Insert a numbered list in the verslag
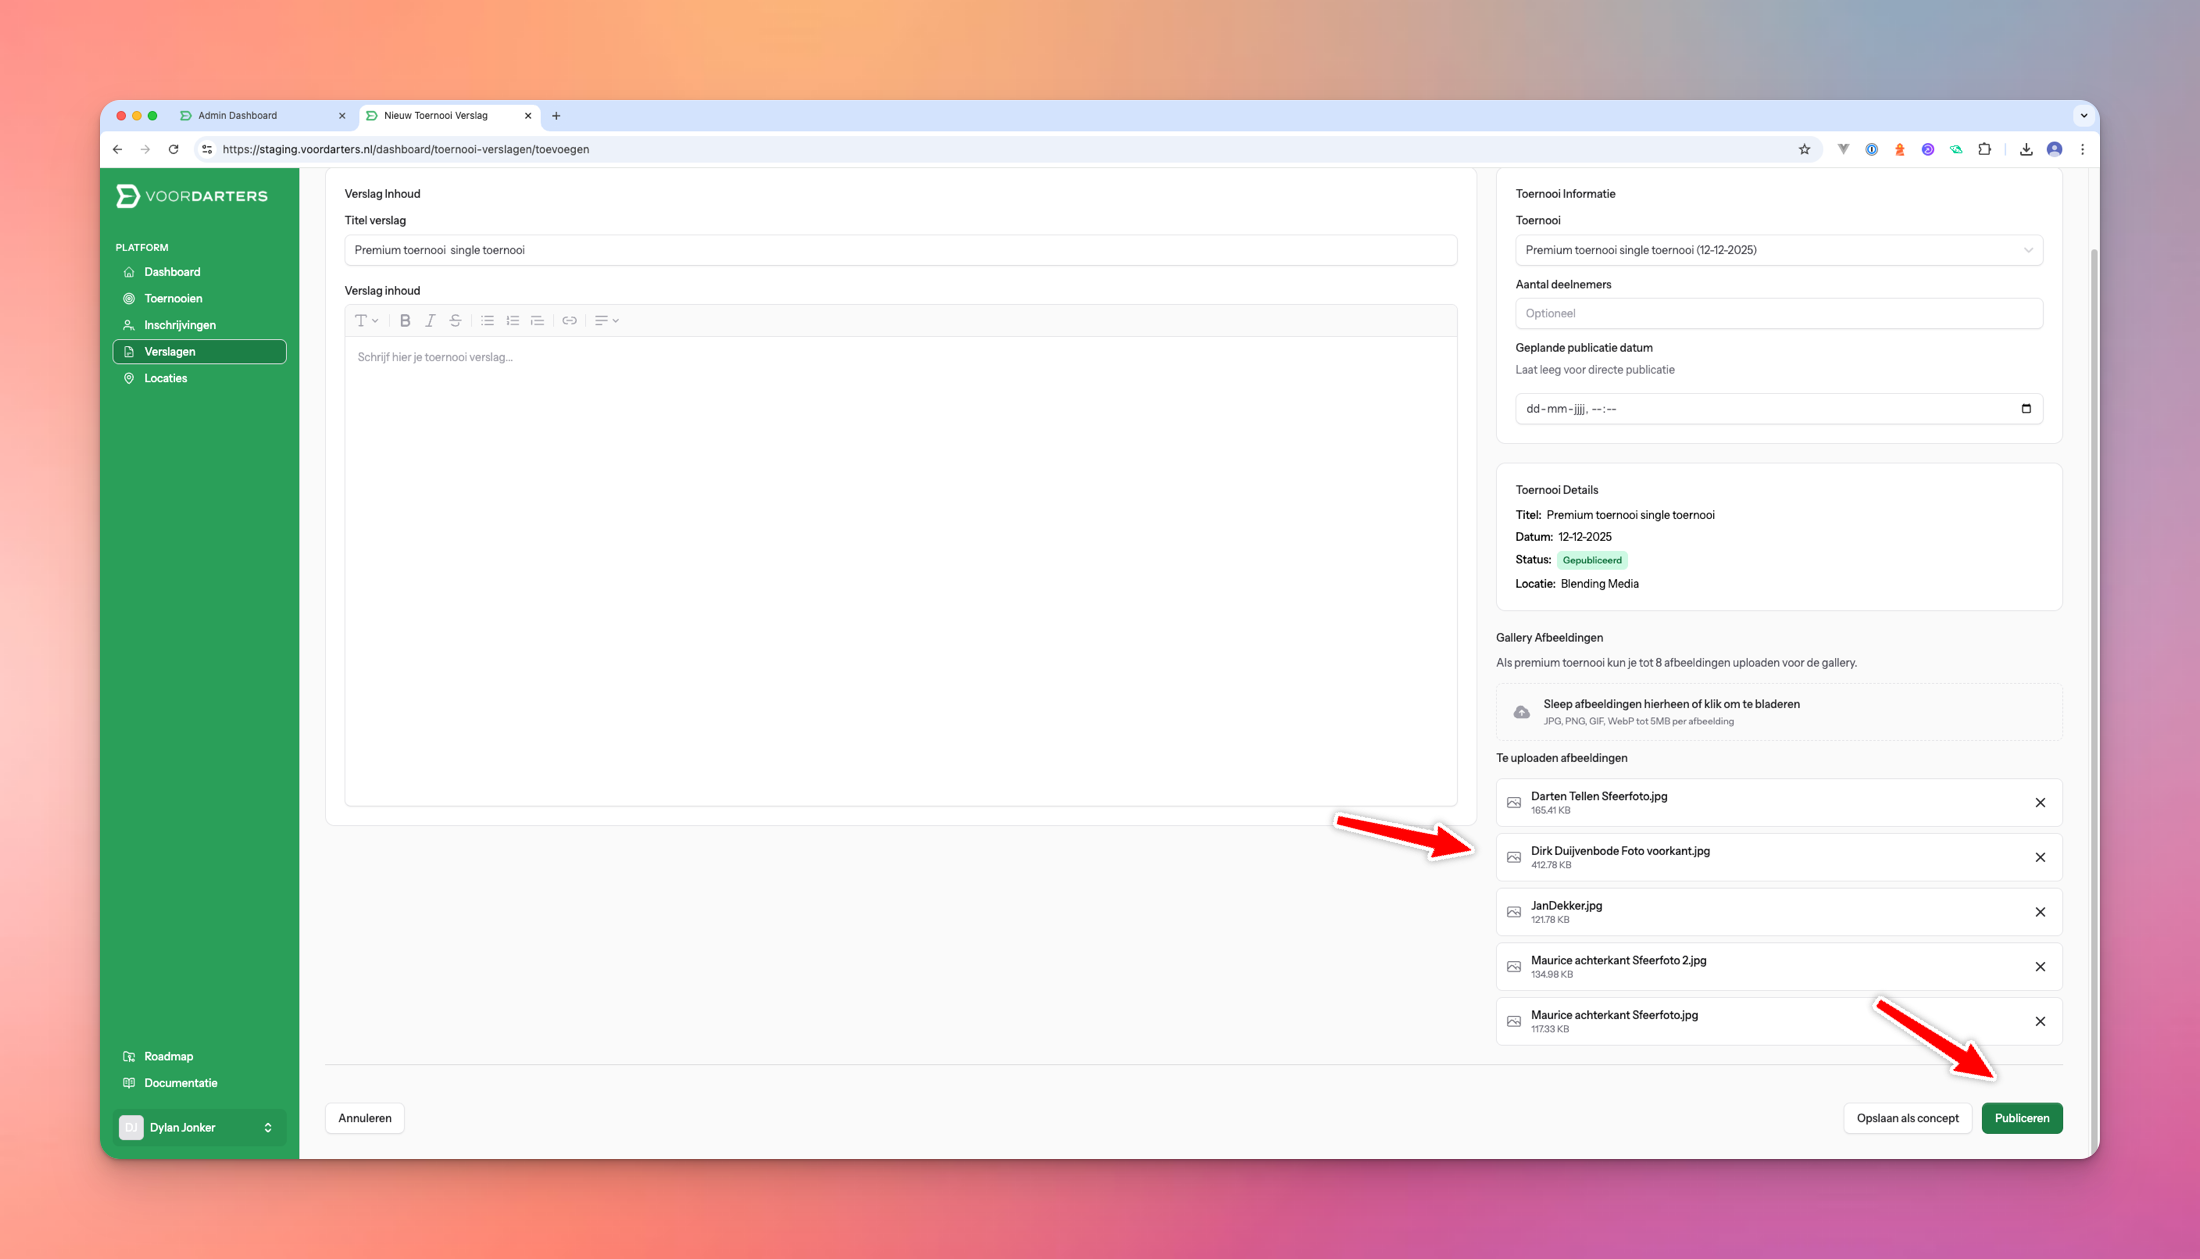This screenshot has width=2200, height=1259. pos(512,321)
